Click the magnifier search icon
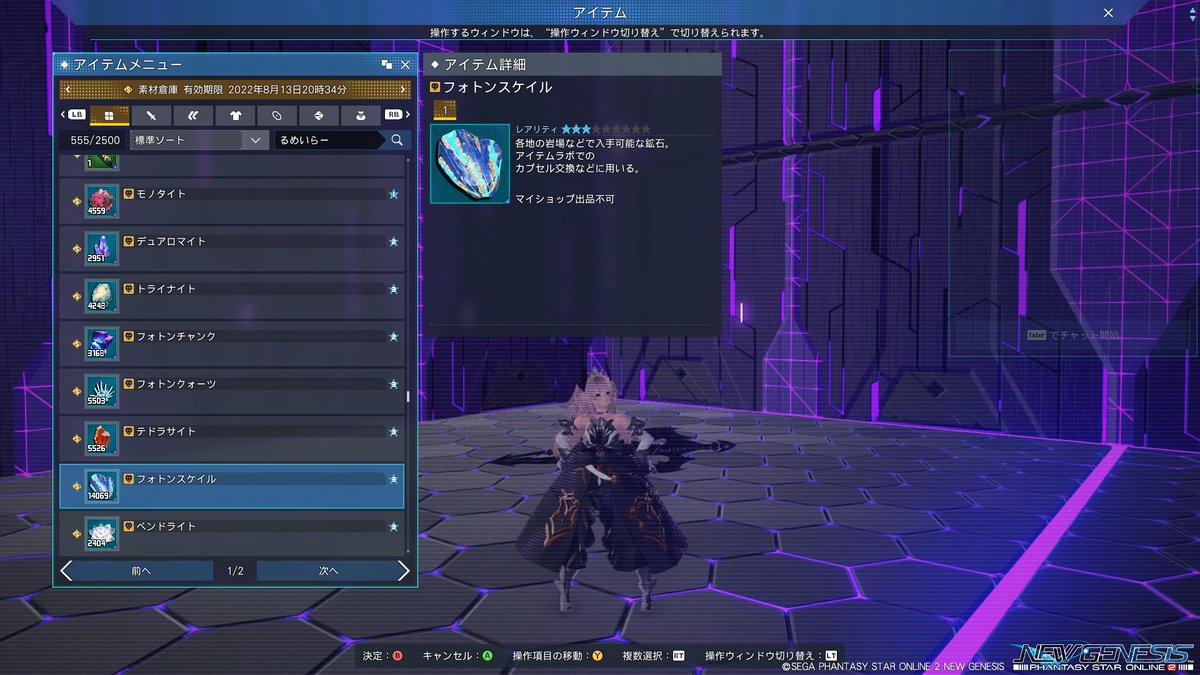 [x=397, y=141]
